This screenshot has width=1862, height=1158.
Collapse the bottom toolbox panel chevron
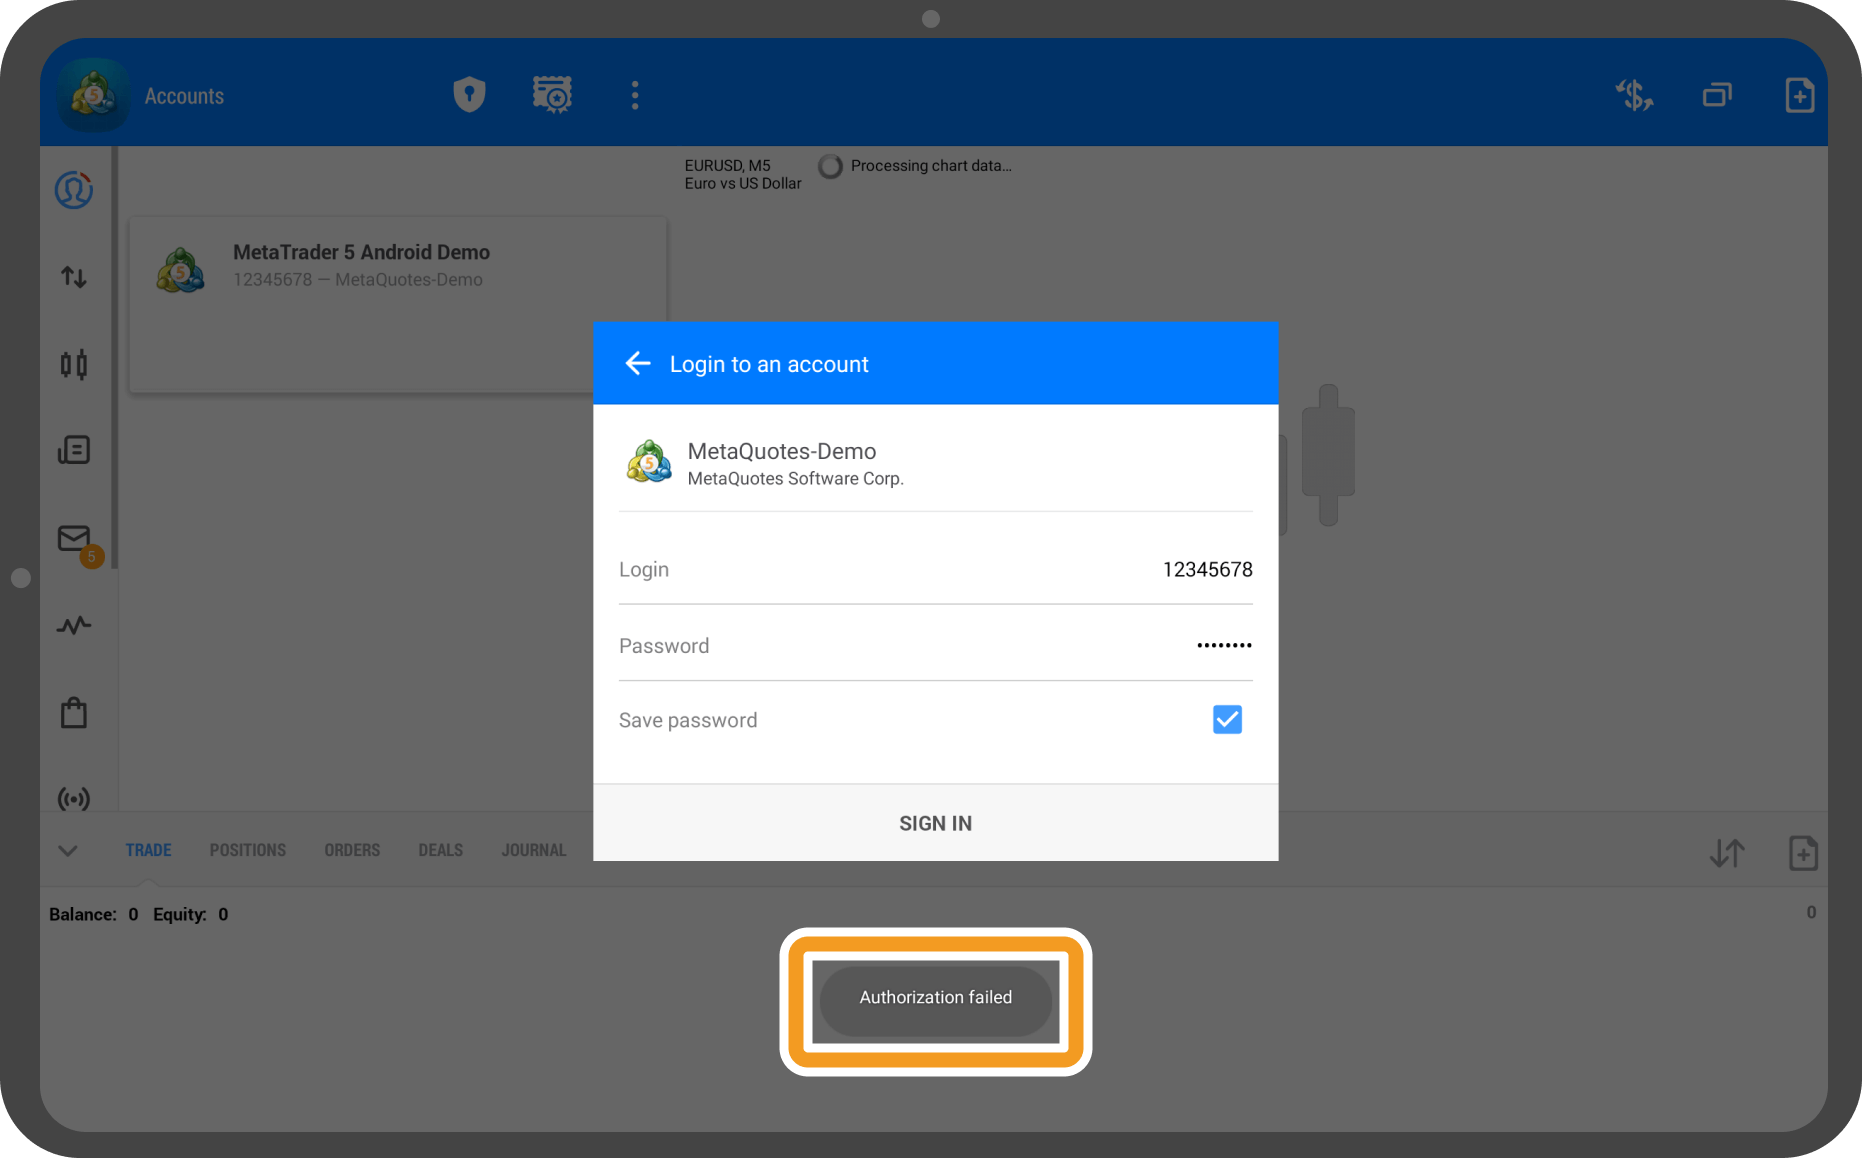point(68,851)
